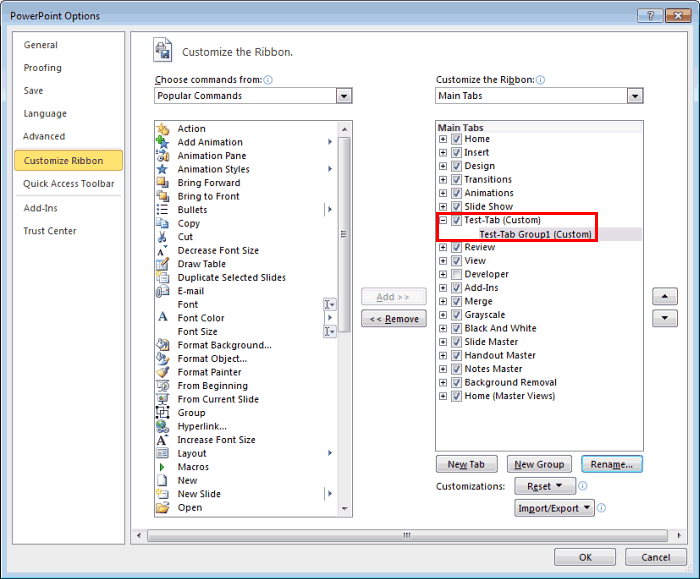
Task: Click the Rename button
Action: (612, 464)
